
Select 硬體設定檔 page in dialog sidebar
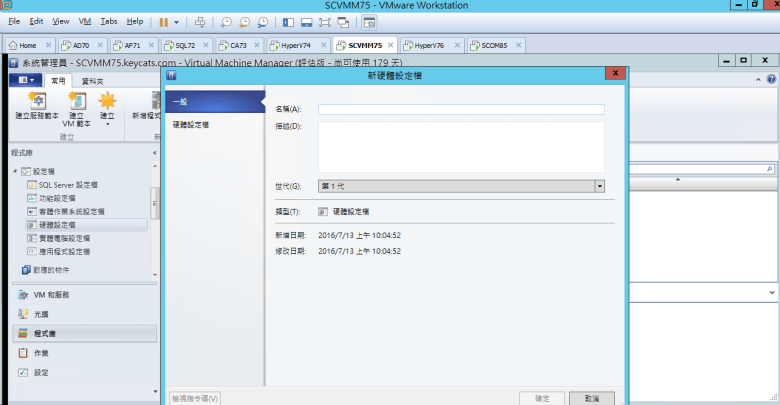pos(190,124)
